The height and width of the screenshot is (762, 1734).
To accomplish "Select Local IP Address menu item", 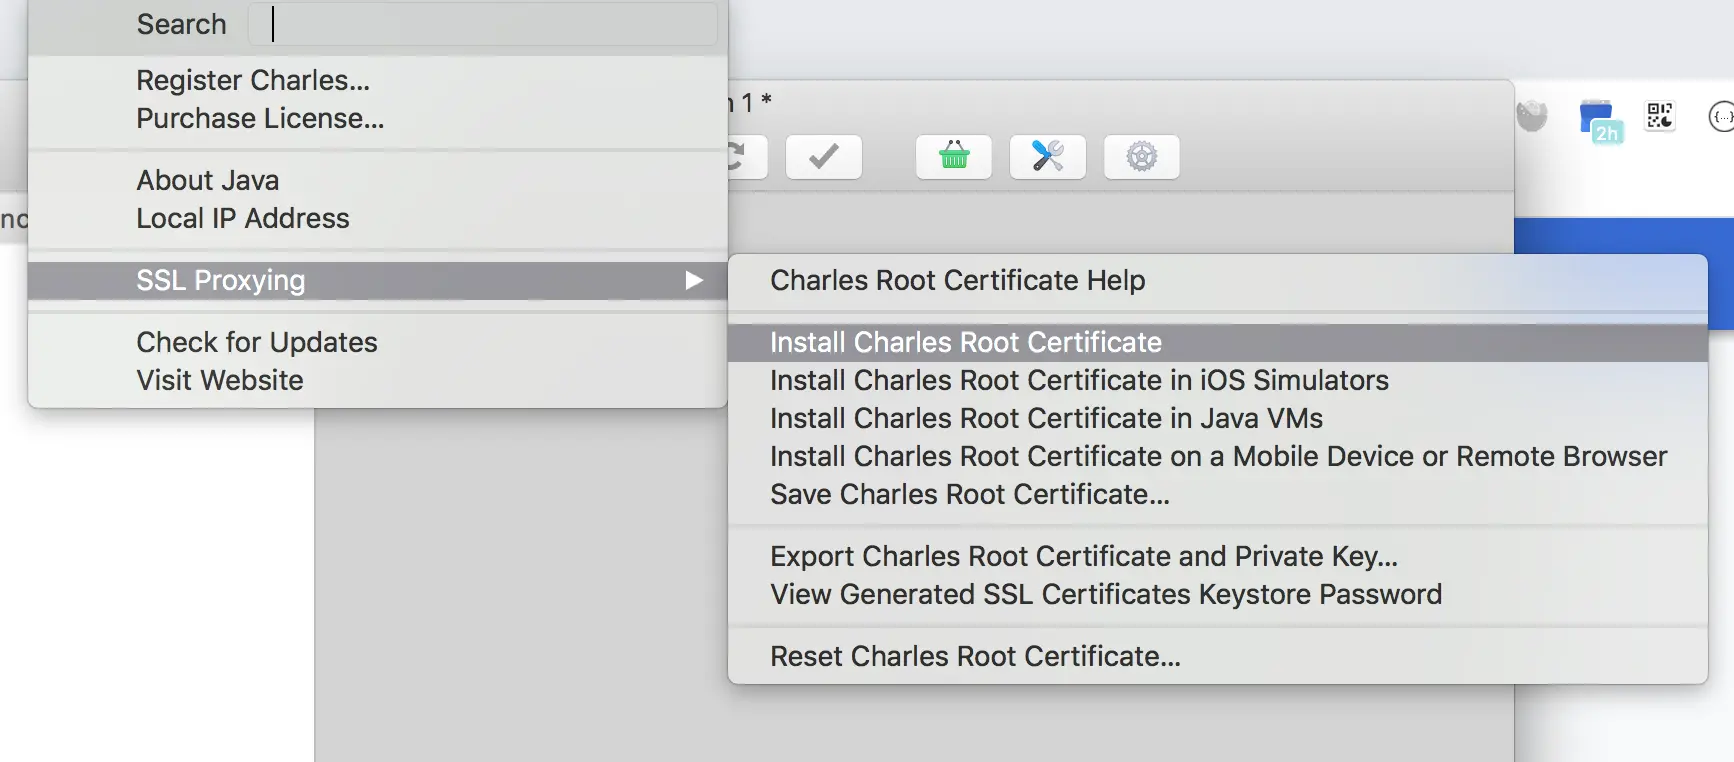I will (x=378, y=218).
